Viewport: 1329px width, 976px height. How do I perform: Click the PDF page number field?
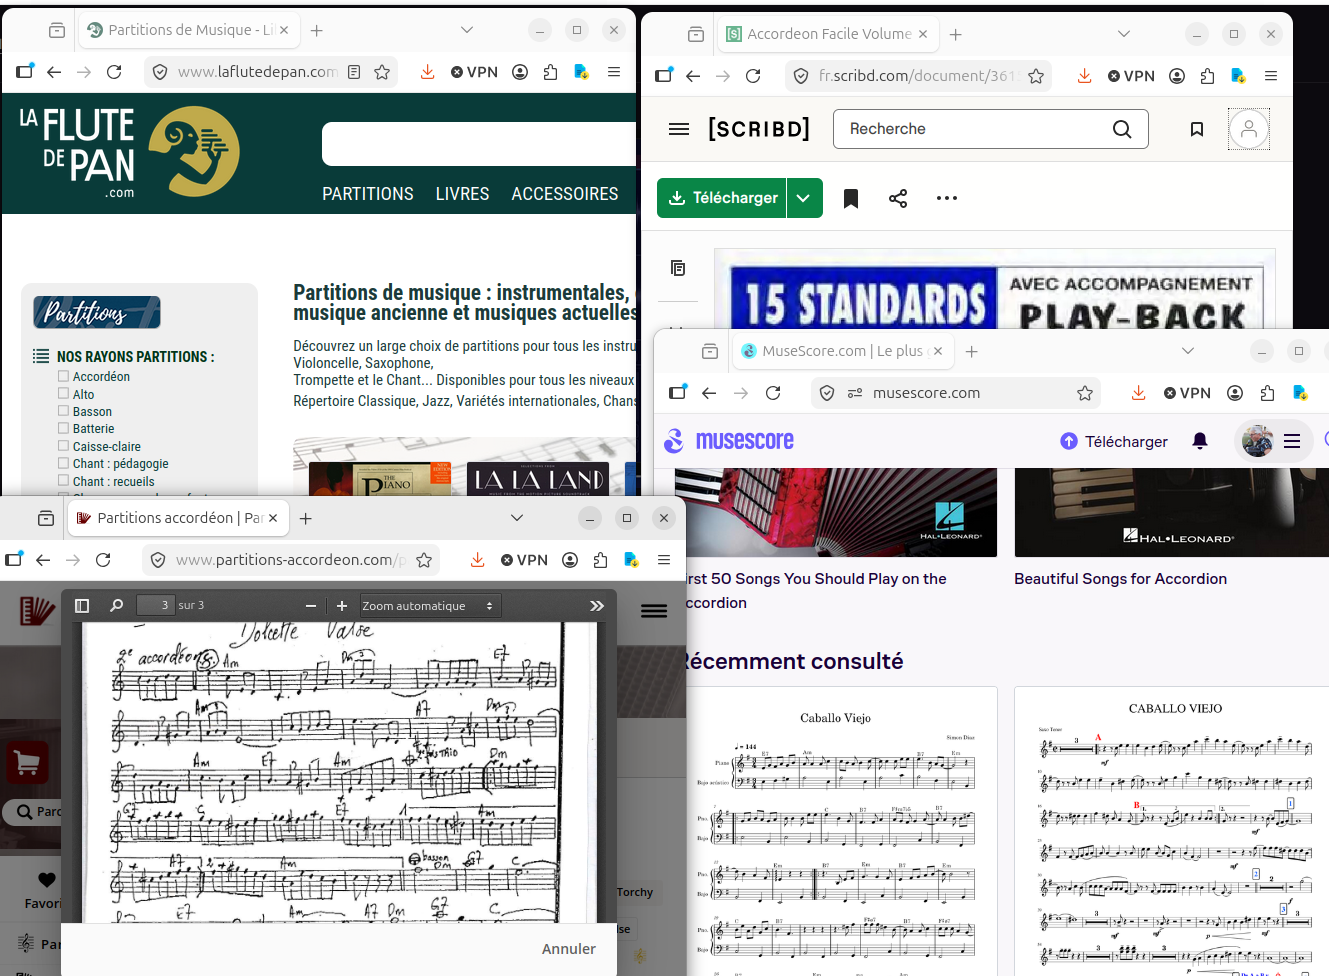pos(155,605)
